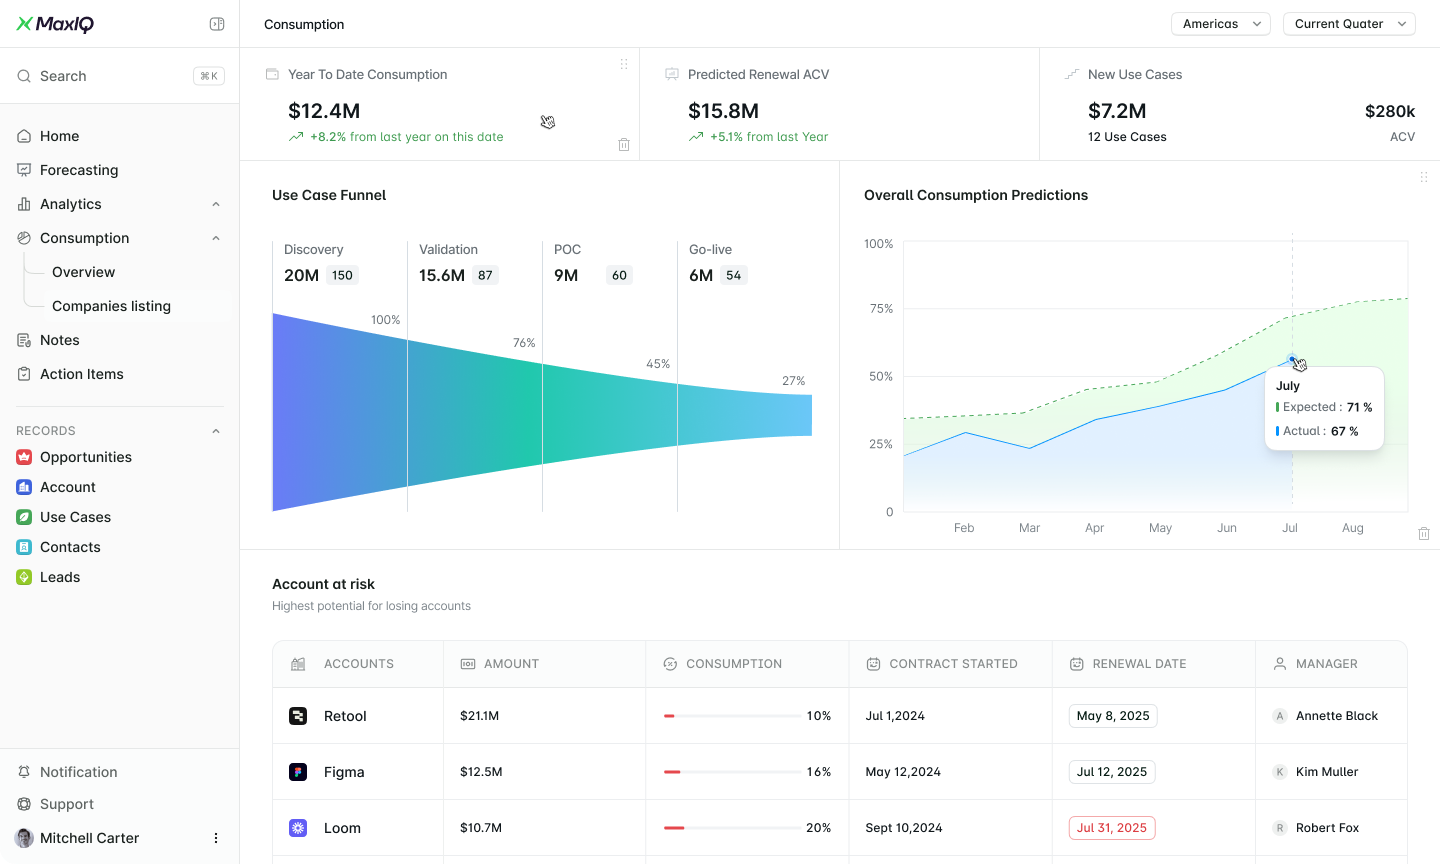Screen dimensions: 1440x864
Task: Switch to Companies listing
Action: (x=111, y=306)
